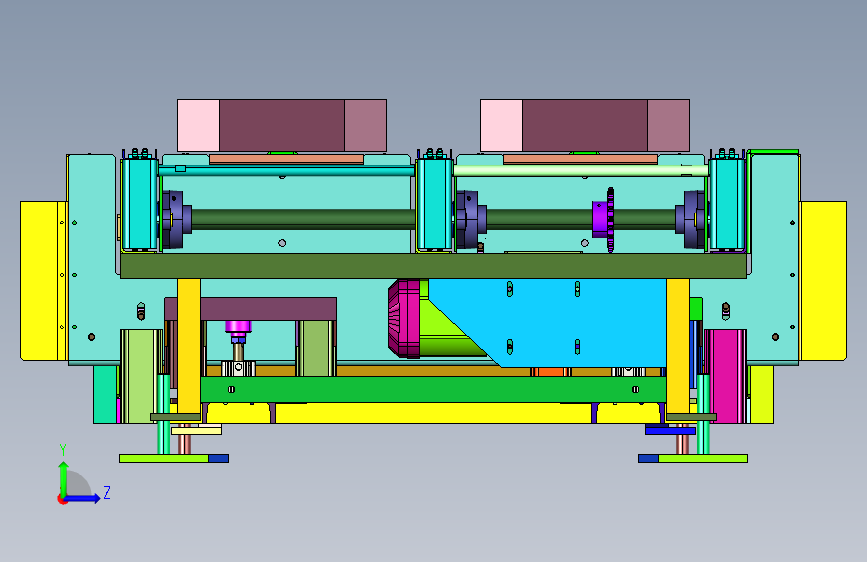Select the blue block below the right post
Image resolution: width=867 pixels, height=562 pixels.
tap(670, 430)
